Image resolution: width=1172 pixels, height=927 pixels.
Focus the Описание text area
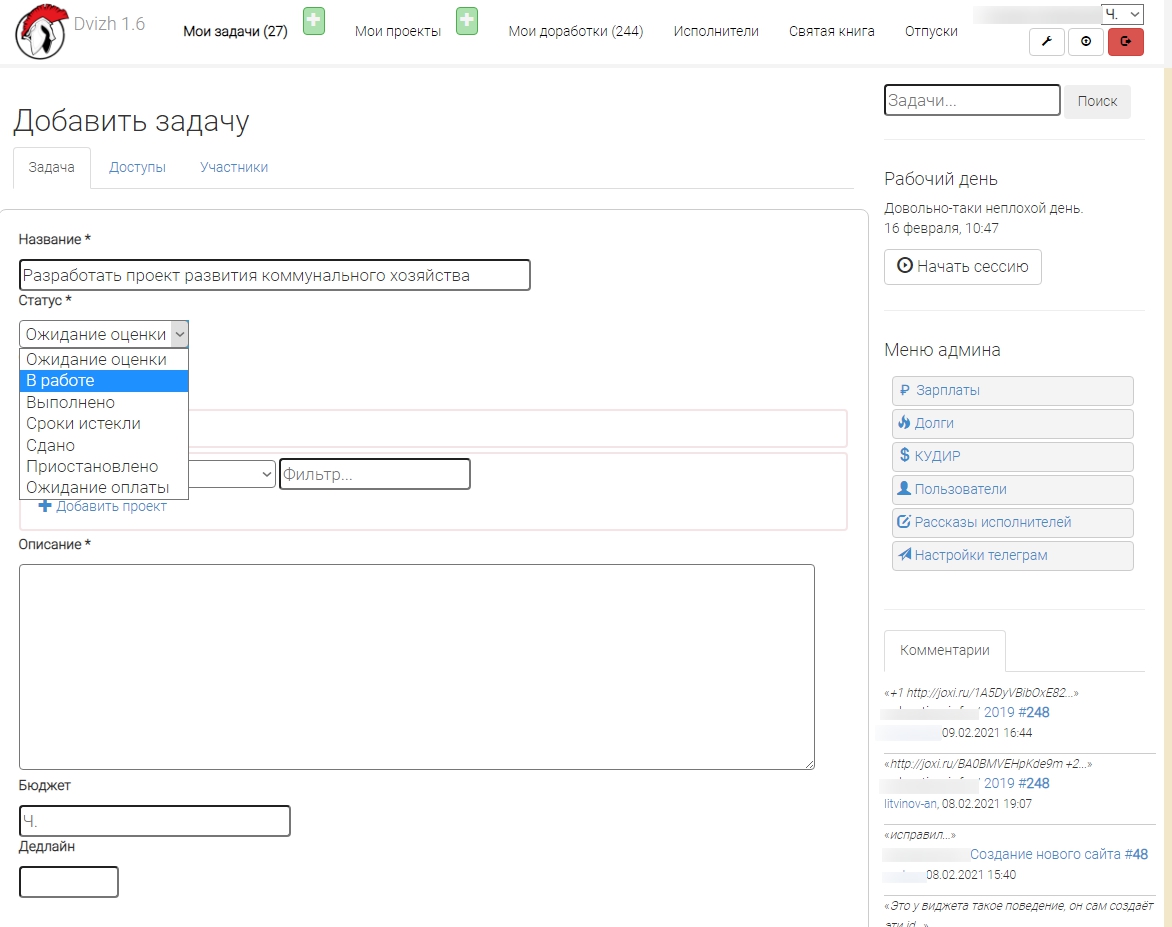416,666
